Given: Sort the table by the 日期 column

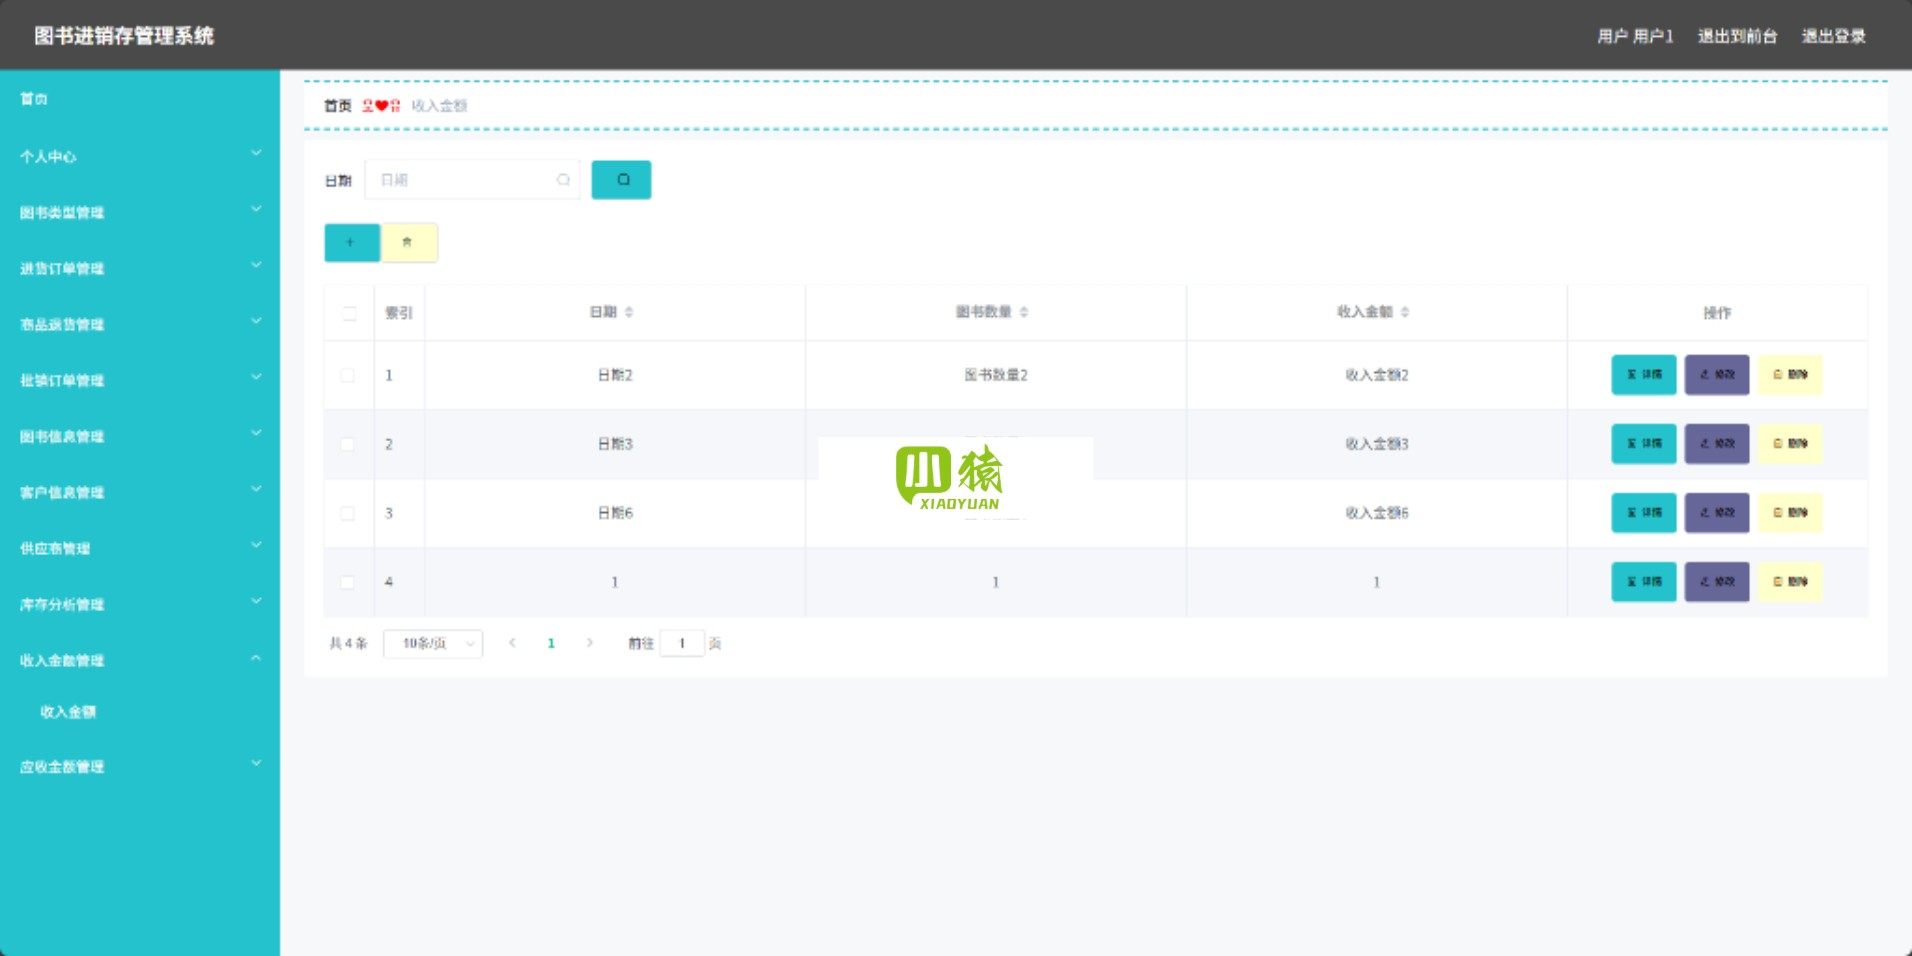Looking at the screenshot, I should [x=629, y=313].
